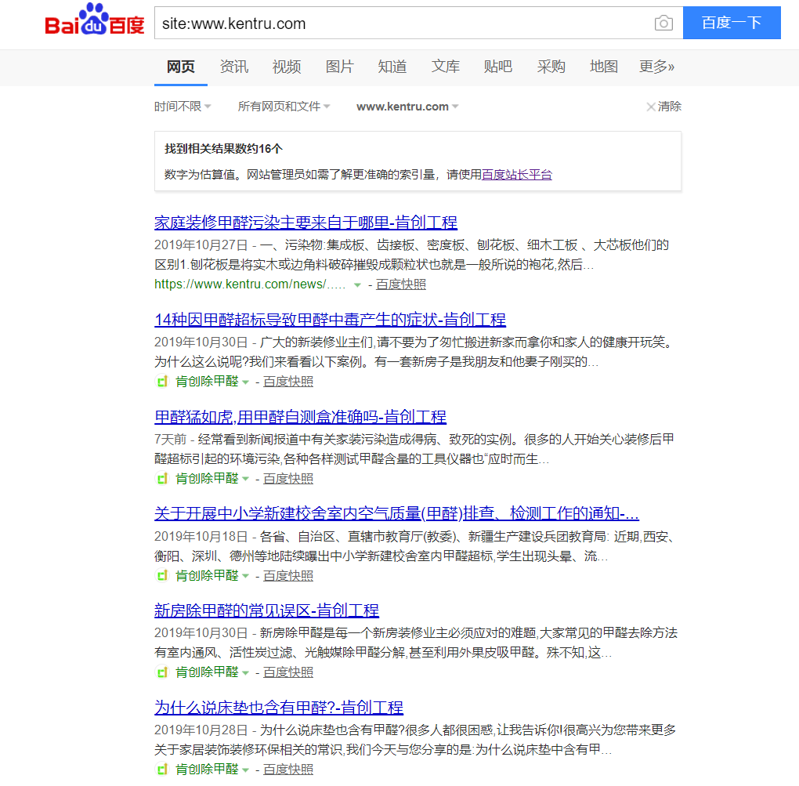Open result 为什么说床垫也含有甲醛
The height and width of the screenshot is (786, 799).
click(279, 708)
